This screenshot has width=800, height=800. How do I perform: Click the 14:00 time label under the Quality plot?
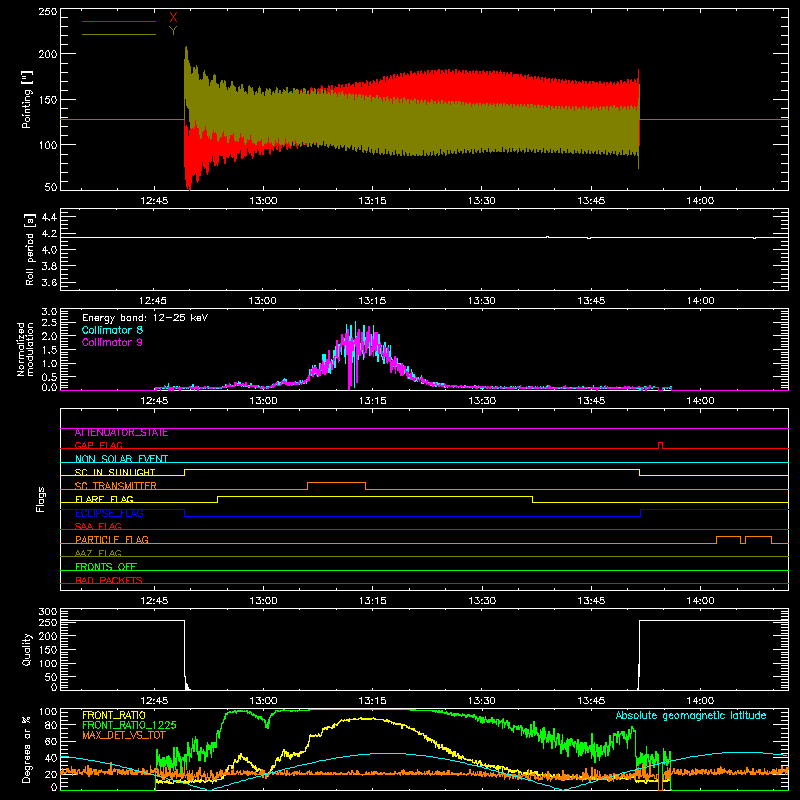(x=700, y=701)
